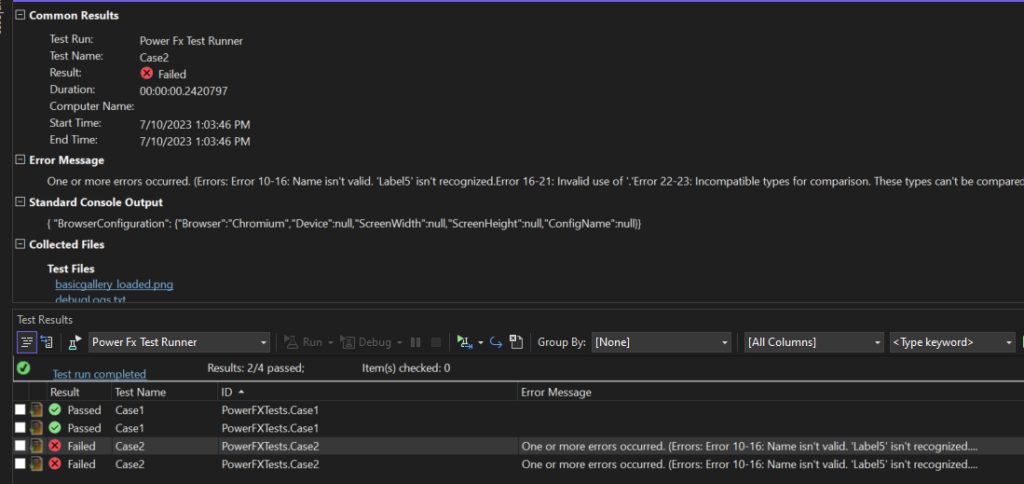The width and height of the screenshot is (1024, 484).
Task: Click the red Failed icon in Common Results
Action: point(147,73)
